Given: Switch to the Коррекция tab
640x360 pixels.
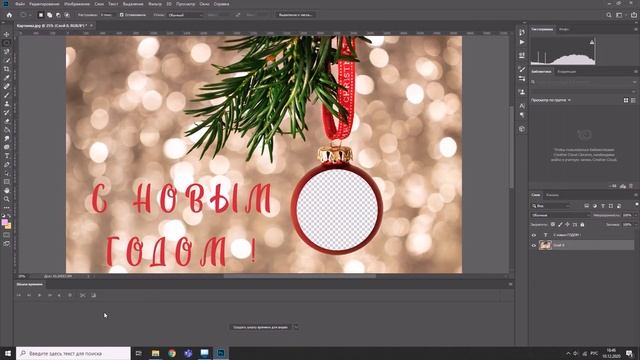Looking at the screenshot, I should click(567, 72).
